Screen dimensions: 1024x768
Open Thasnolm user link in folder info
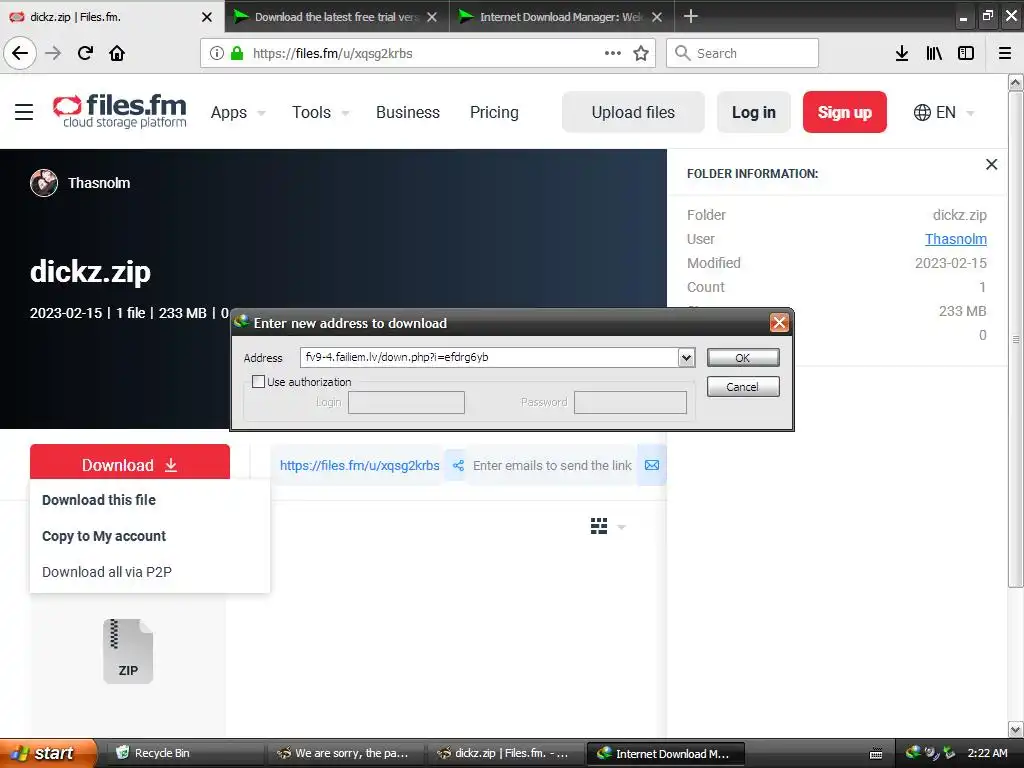tap(955, 239)
